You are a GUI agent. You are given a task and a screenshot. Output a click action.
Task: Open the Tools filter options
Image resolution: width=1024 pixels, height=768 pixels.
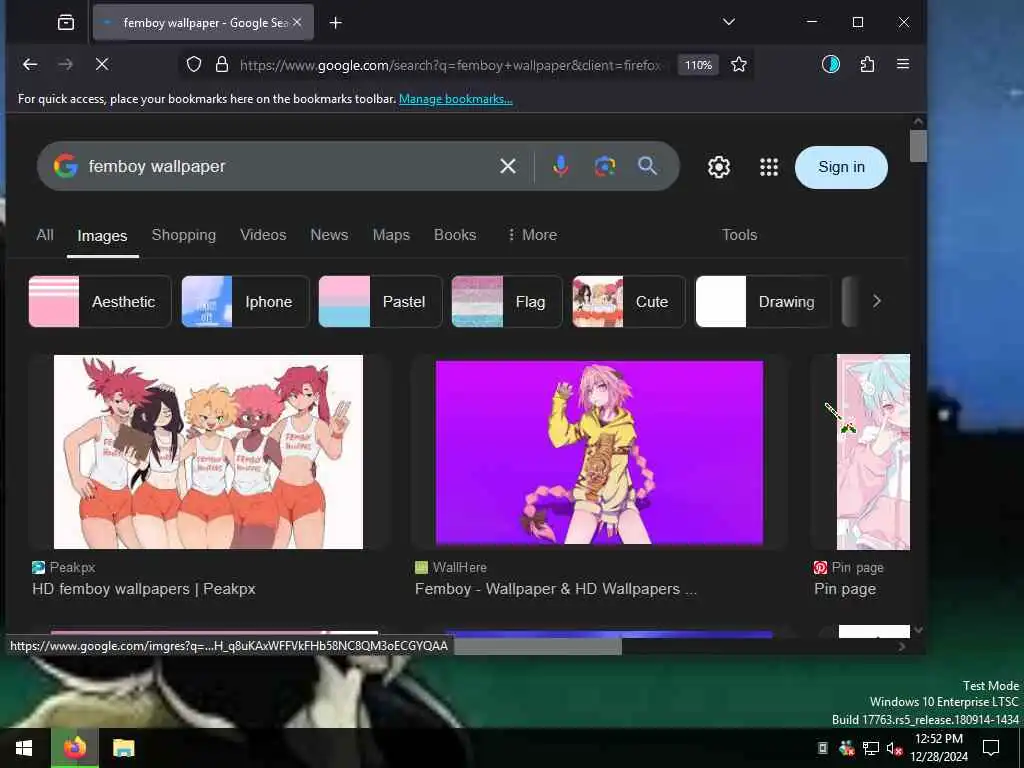coord(739,235)
